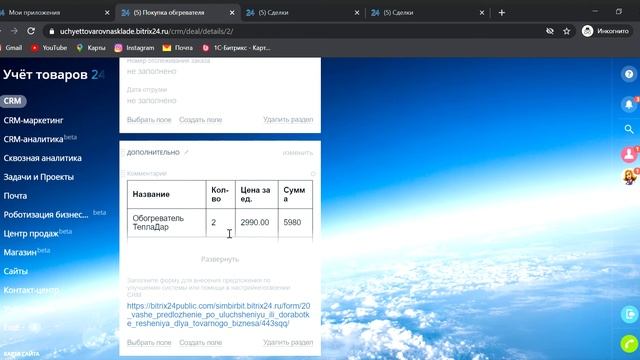640x360 pixels.
Task: Click Удалить раздел in the upper section
Action: click(x=288, y=120)
